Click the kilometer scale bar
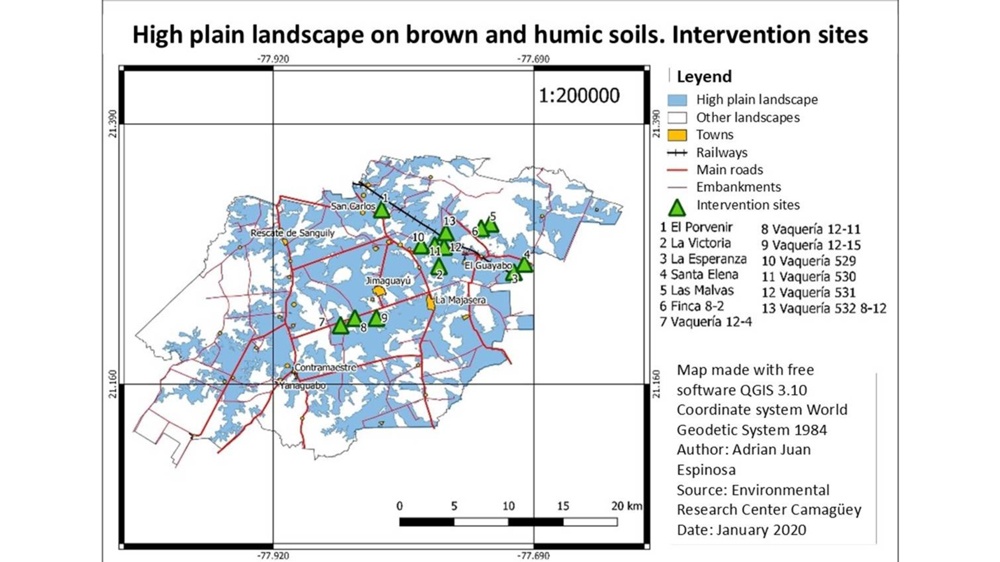 click(x=508, y=521)
